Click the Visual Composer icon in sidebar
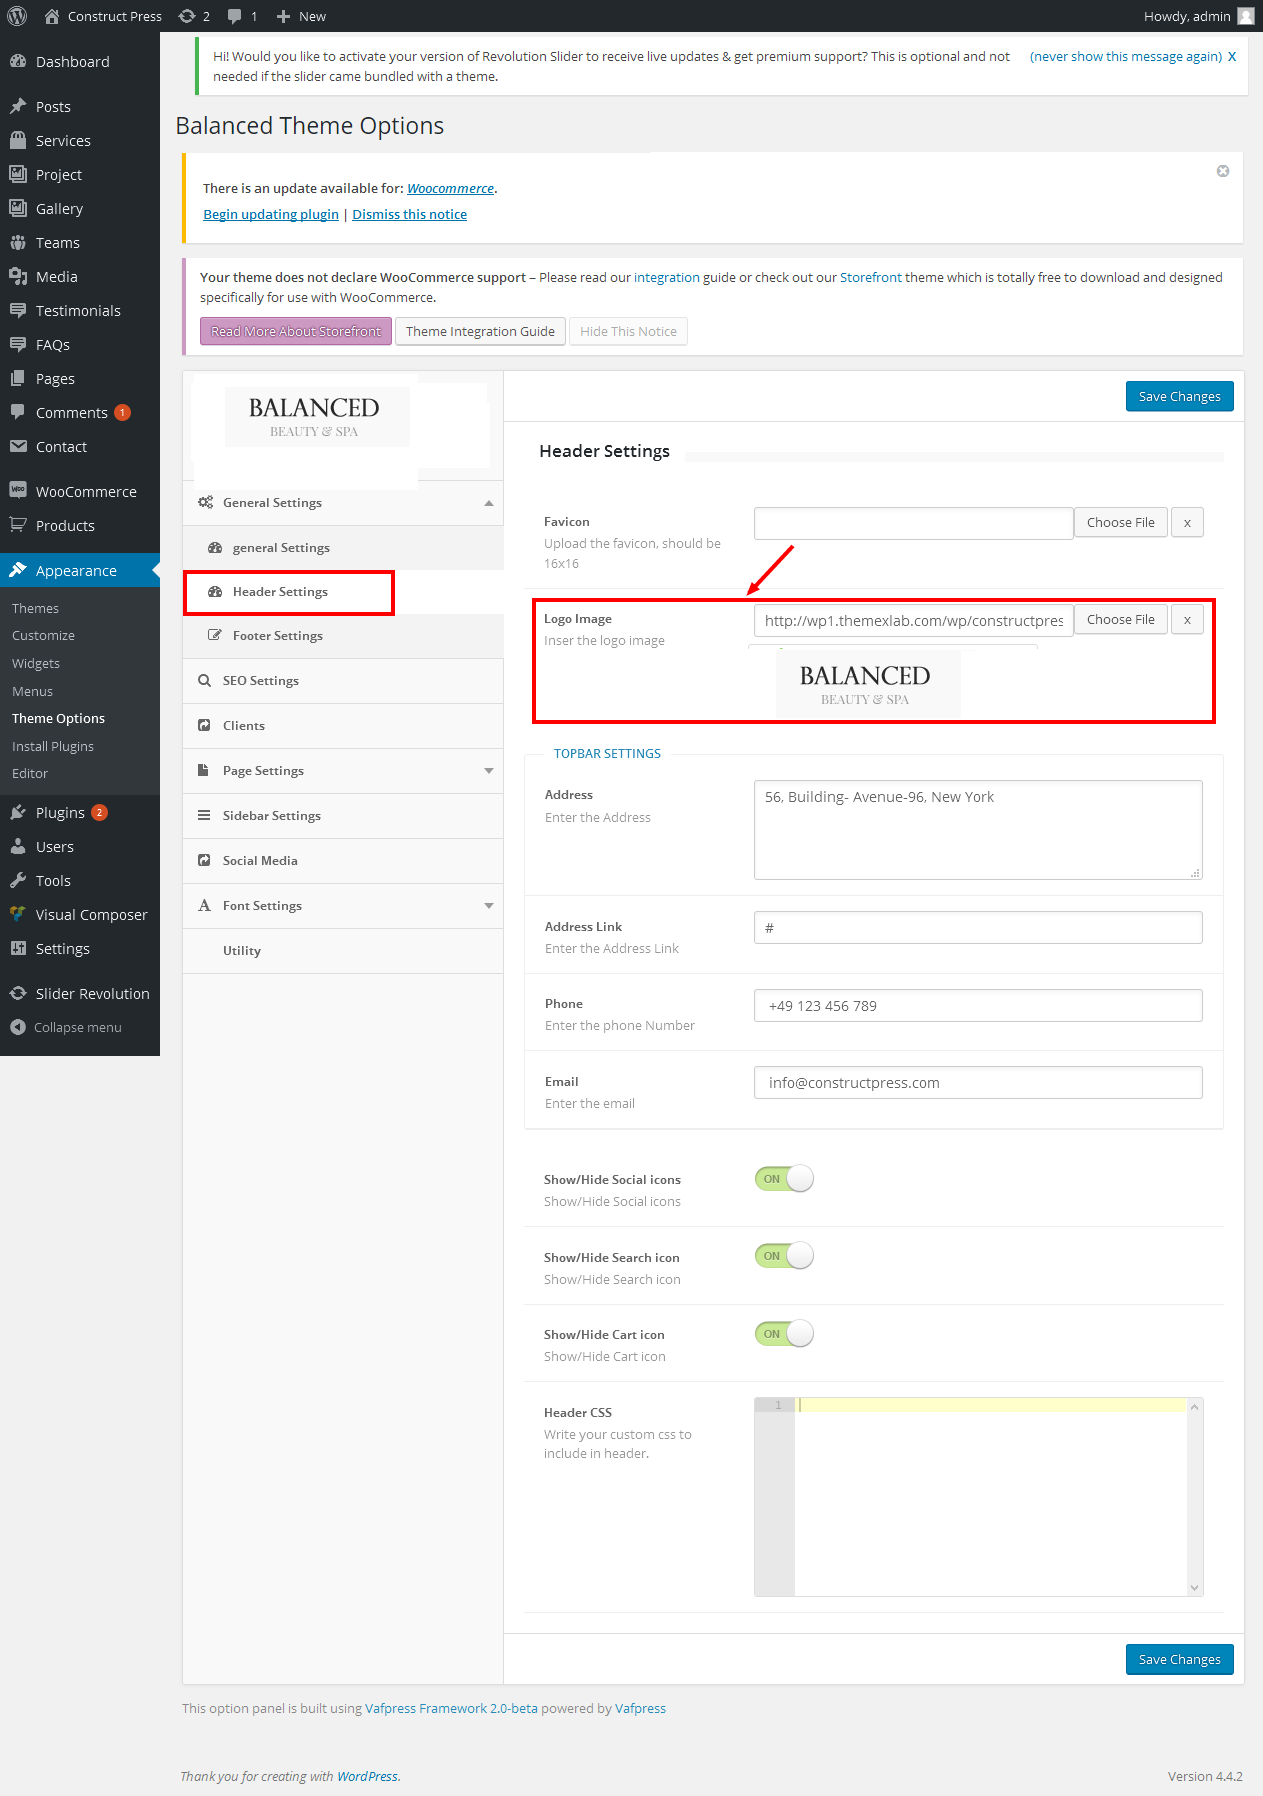Viewport: 1263px width, 1796px height. point(18,915)
